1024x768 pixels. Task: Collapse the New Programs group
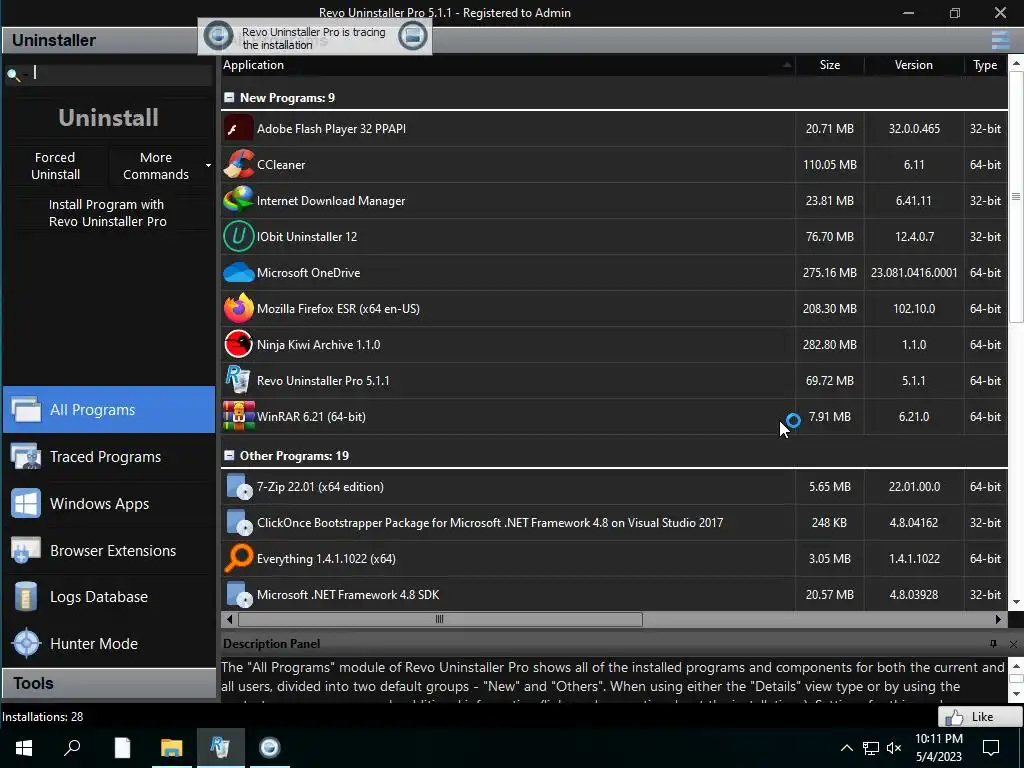(x=229, y=97)
